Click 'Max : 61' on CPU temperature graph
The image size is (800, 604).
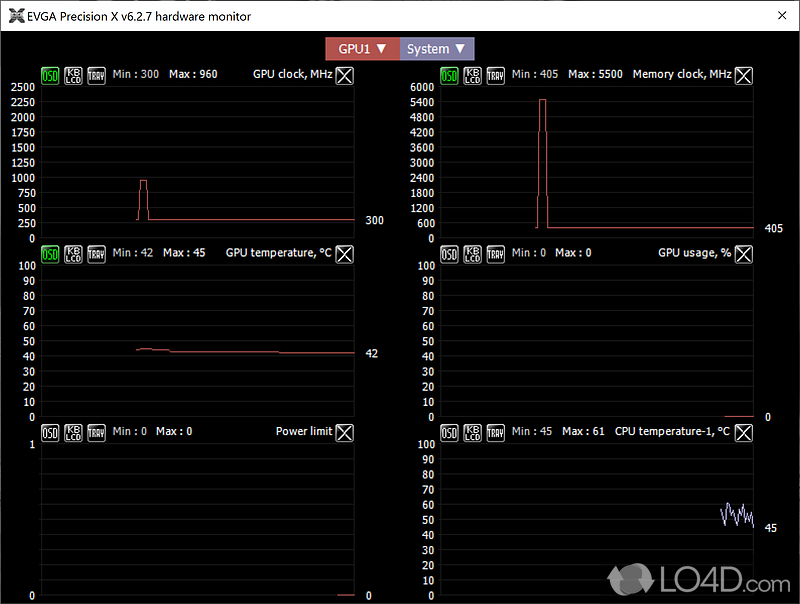583,432
